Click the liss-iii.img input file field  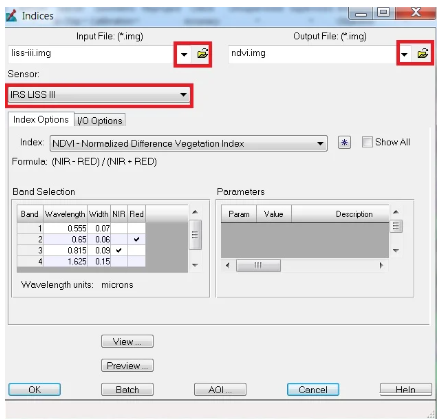pyautogui.click(x=90, y=54)
